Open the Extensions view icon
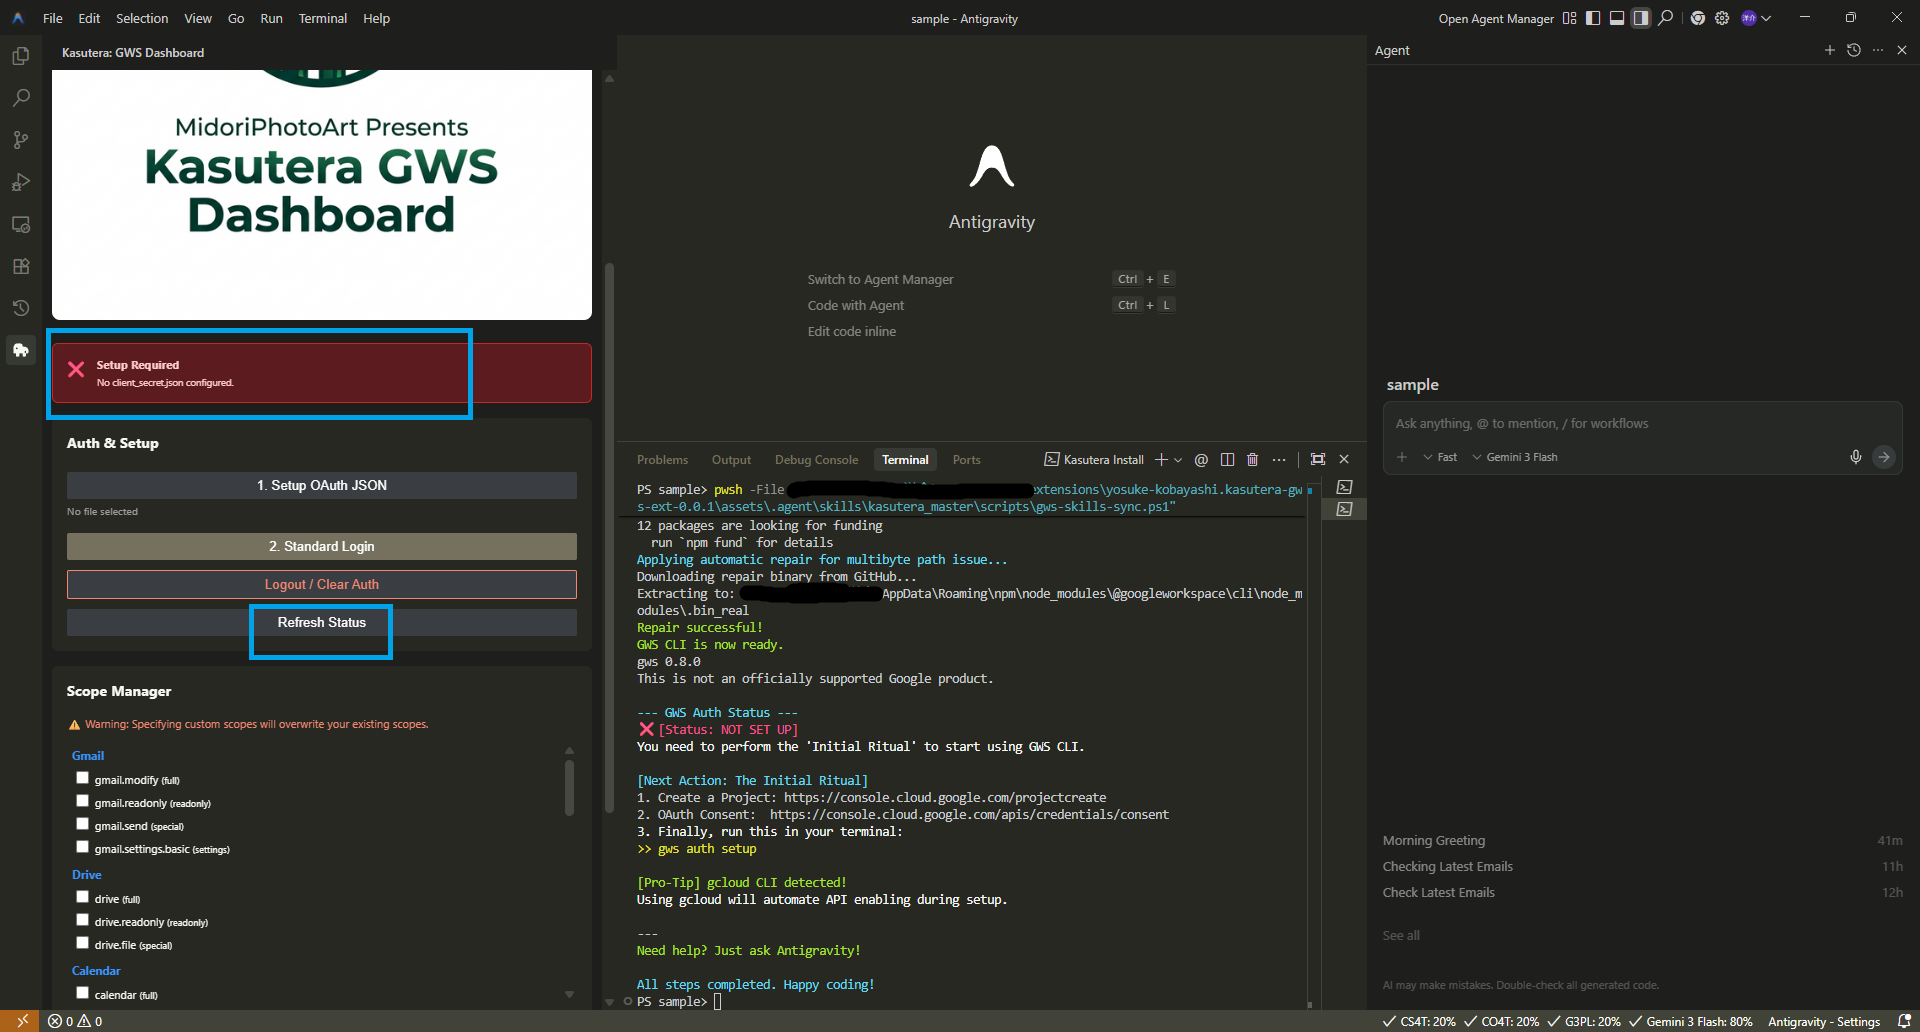 20,266
